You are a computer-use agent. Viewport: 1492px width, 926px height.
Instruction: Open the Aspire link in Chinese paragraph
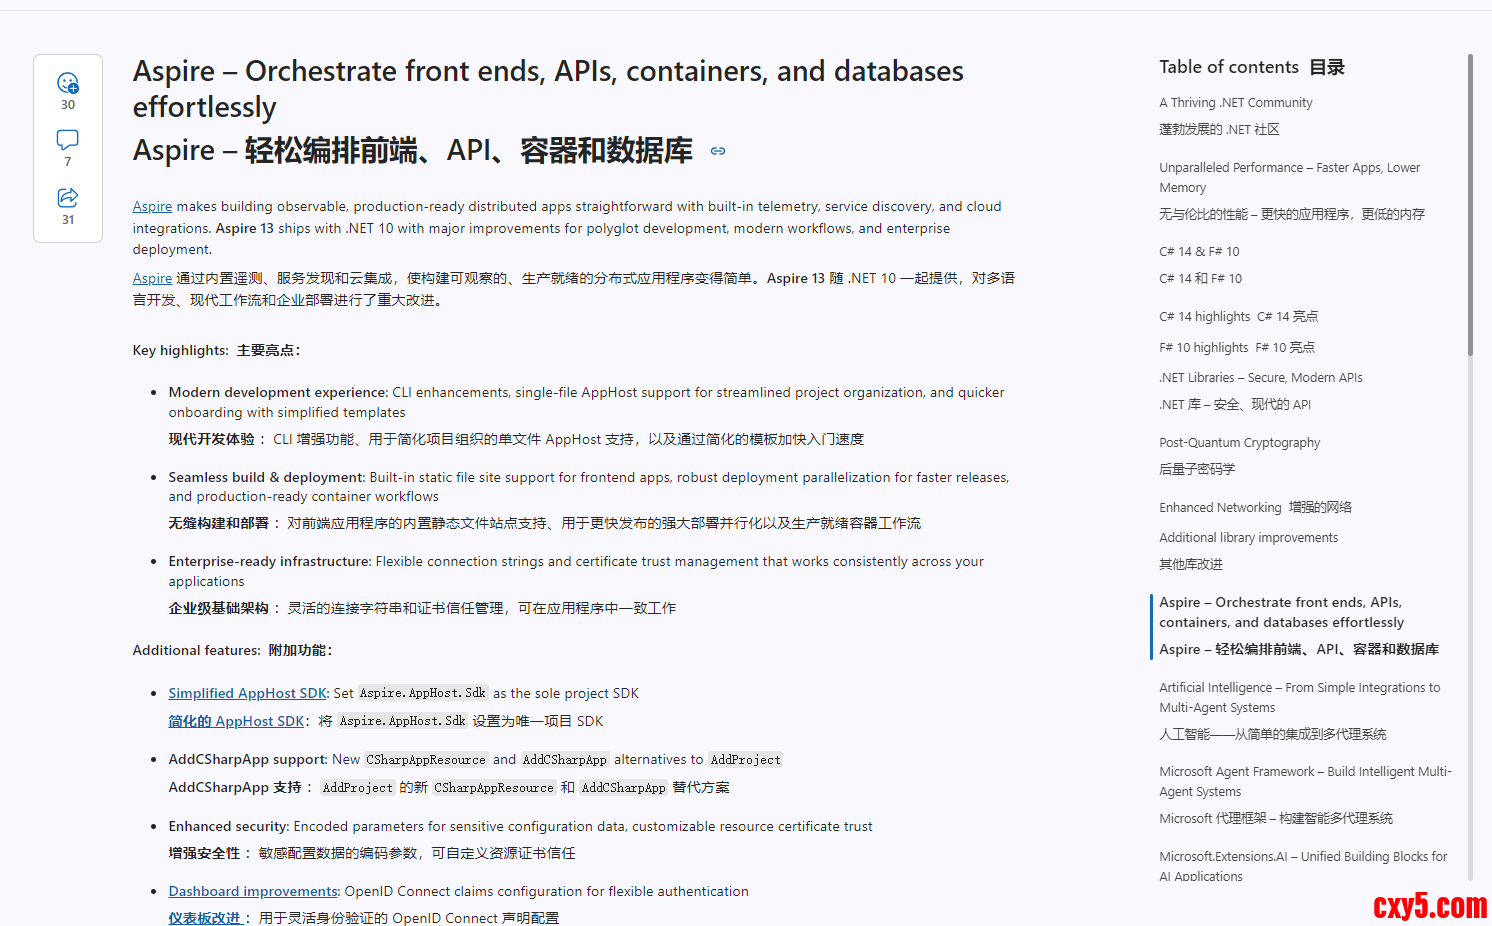click(x=152, y=279)
